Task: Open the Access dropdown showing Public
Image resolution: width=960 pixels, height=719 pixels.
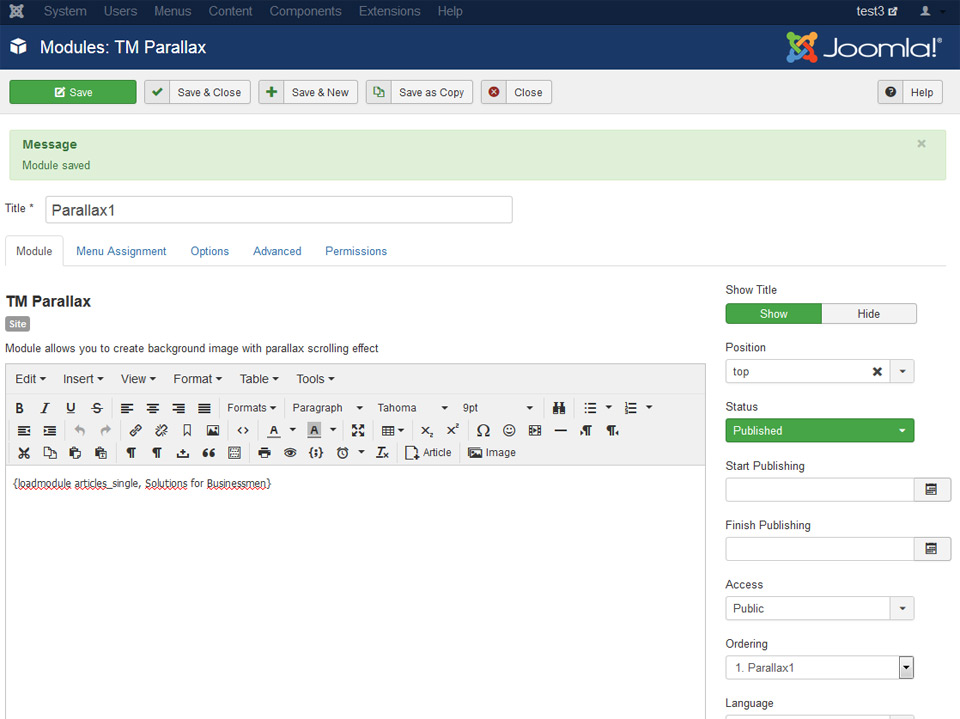Action: 820,608
